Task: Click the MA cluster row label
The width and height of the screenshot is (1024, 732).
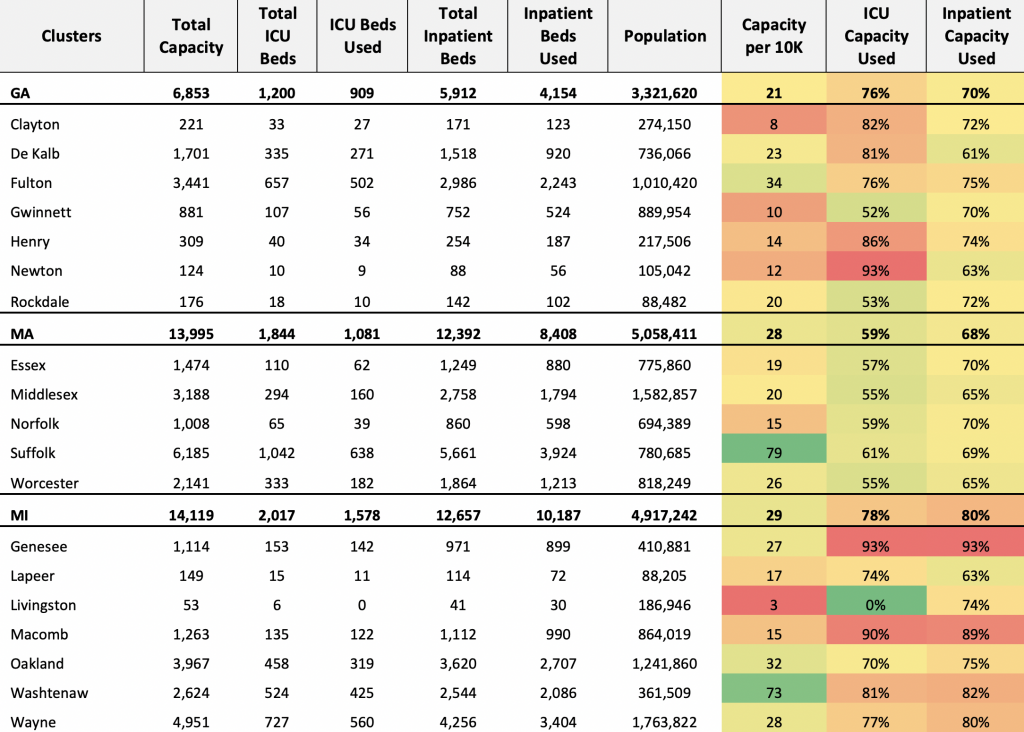Action: coord(22,334)
